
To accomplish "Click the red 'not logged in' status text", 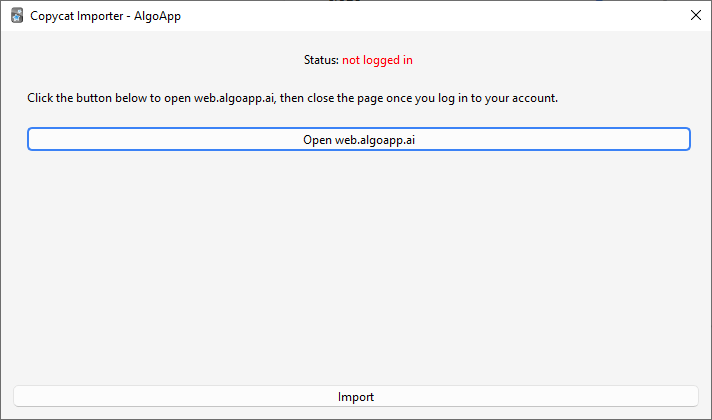I will 377,60.
